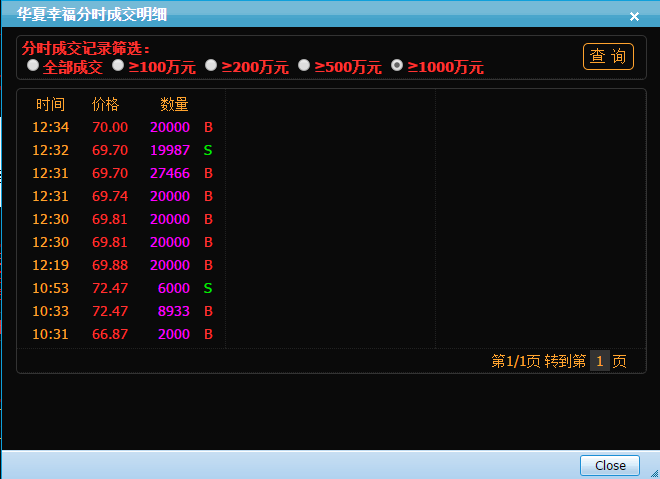This screenshot has height=479, width=660.
Task: Select the 全部成交 radio button
Action: [33, 66]
